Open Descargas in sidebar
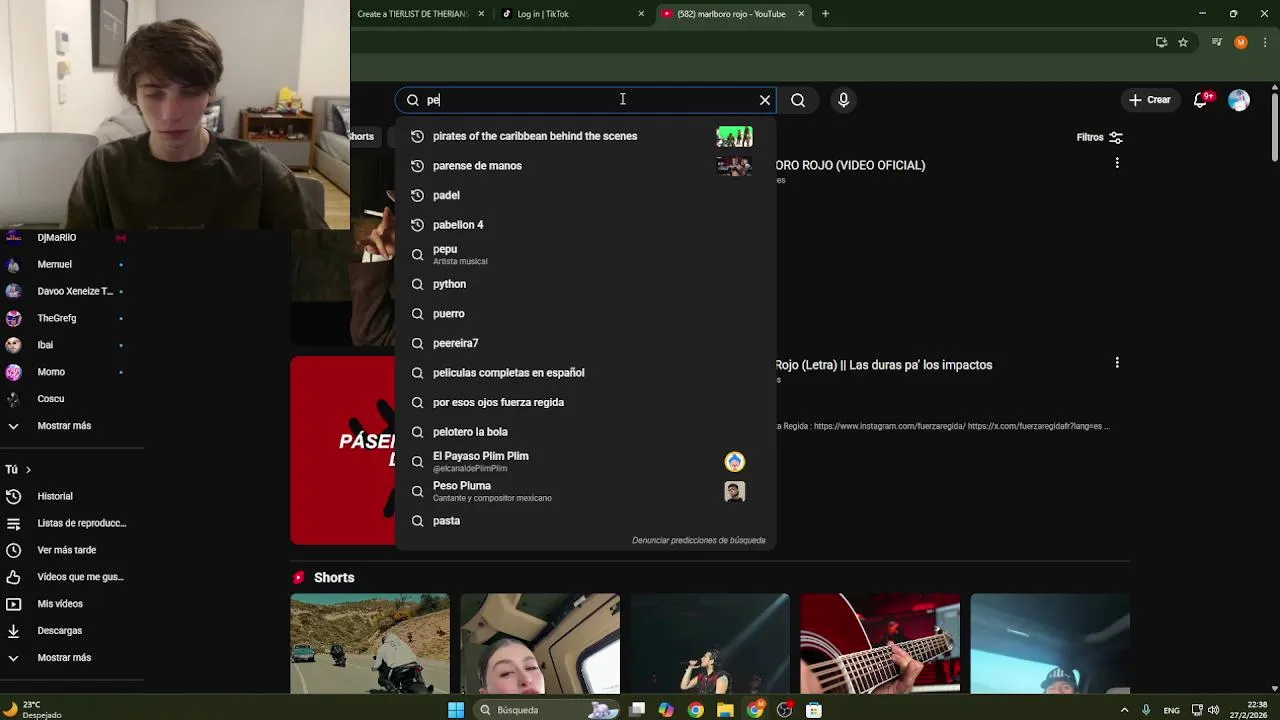1280x720 pixels. coord(65,631)
